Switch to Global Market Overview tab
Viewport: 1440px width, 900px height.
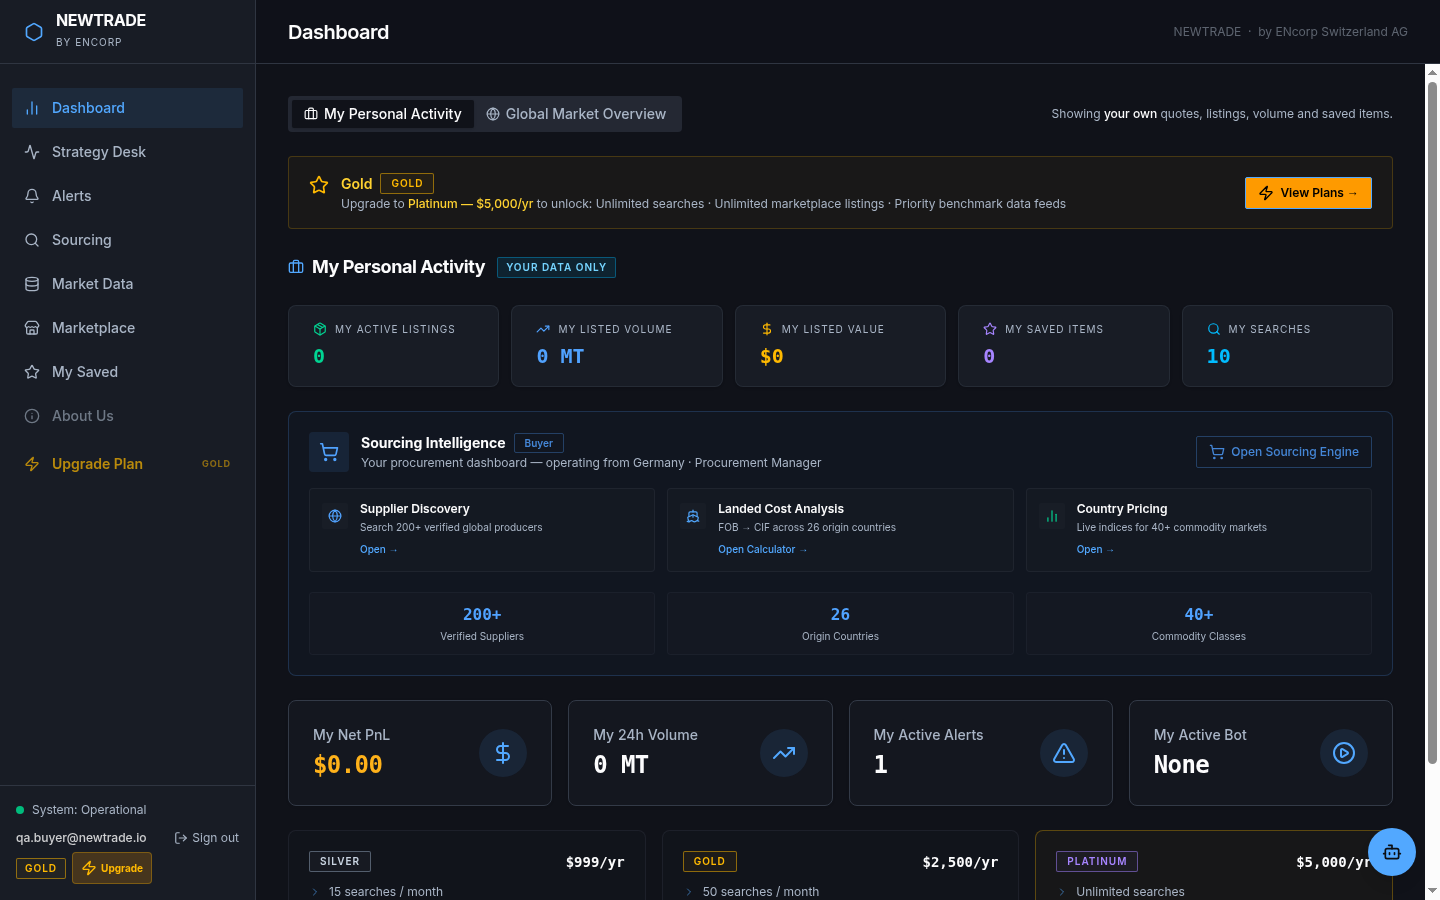tap(576, 114)
